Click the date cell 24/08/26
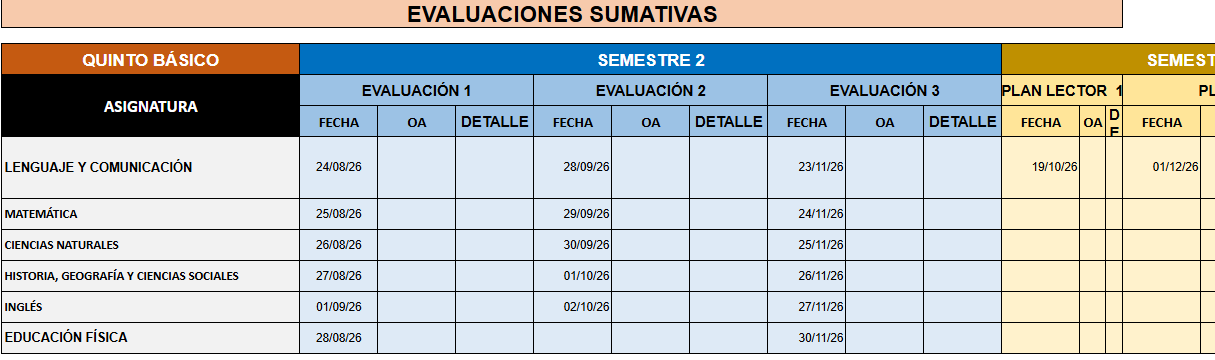This screenshot has width=1215, height=360. pos(339,167)
